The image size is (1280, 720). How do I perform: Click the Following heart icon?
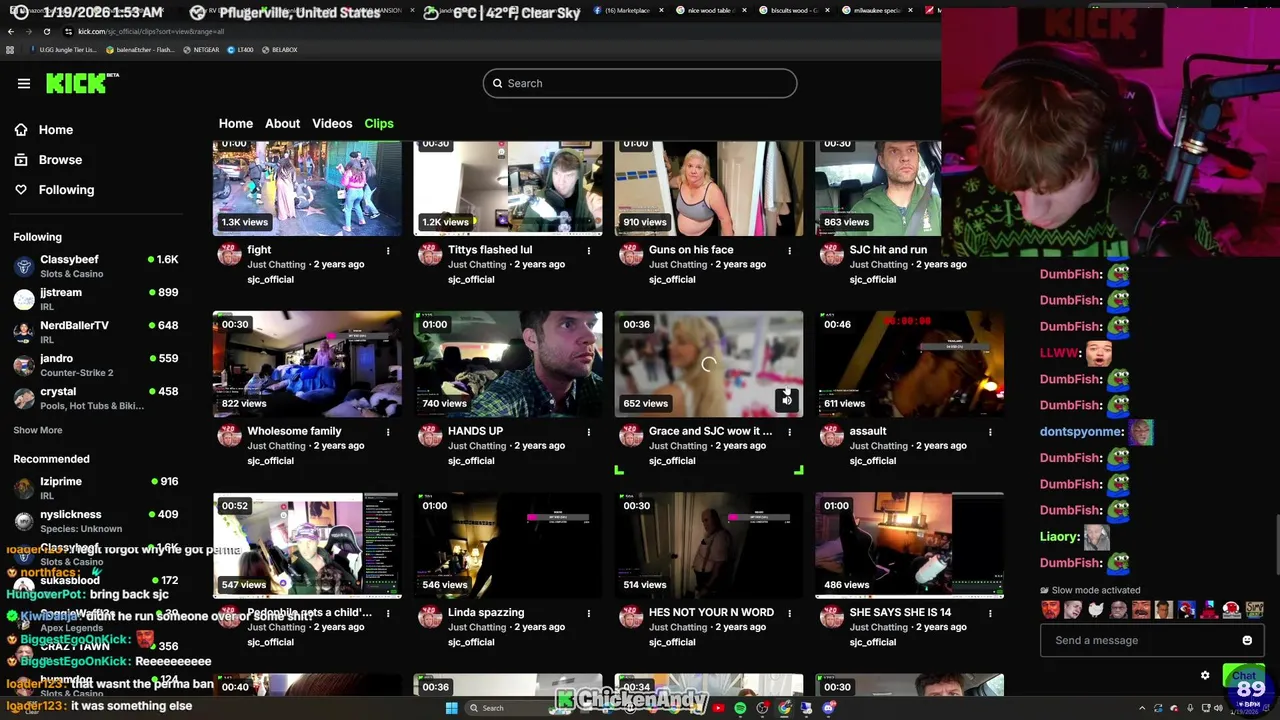click(x=21, y=189)
